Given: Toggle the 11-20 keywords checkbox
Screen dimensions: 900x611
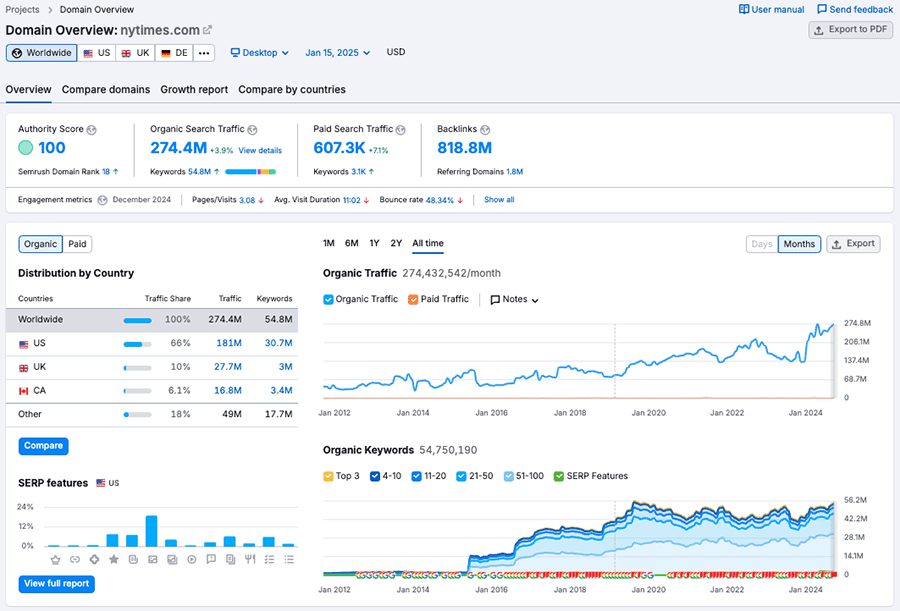Looking at the screenshot, I should (x=417, y=476).
